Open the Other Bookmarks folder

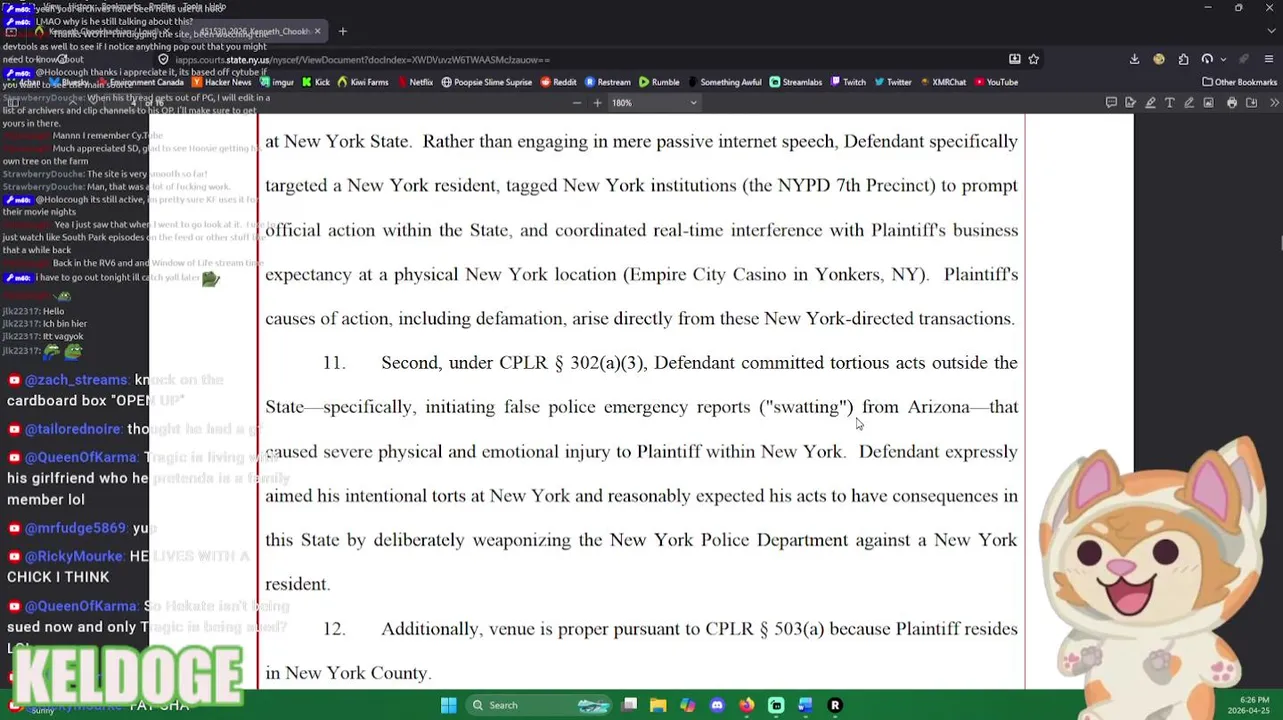[1239, 82]
